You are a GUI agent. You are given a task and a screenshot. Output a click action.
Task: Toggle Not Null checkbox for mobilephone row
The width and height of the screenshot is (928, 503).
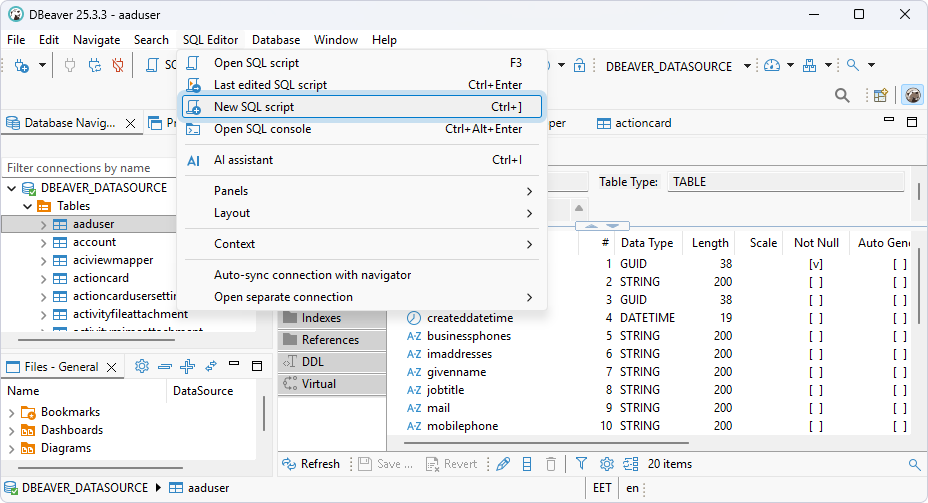point(816,426)
